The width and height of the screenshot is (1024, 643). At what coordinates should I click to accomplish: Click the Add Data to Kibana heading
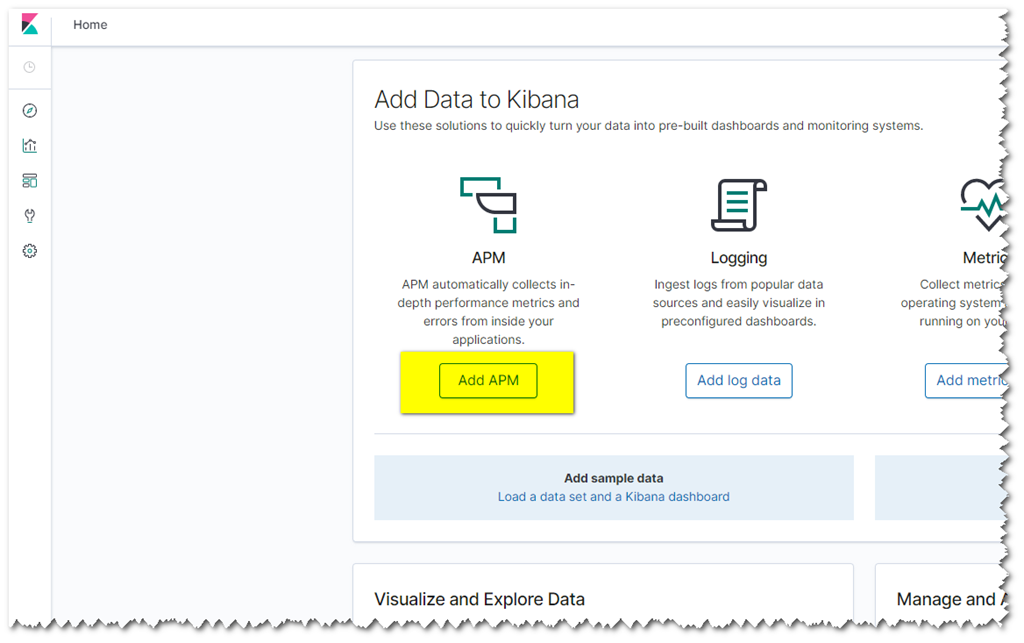[477, 100]
